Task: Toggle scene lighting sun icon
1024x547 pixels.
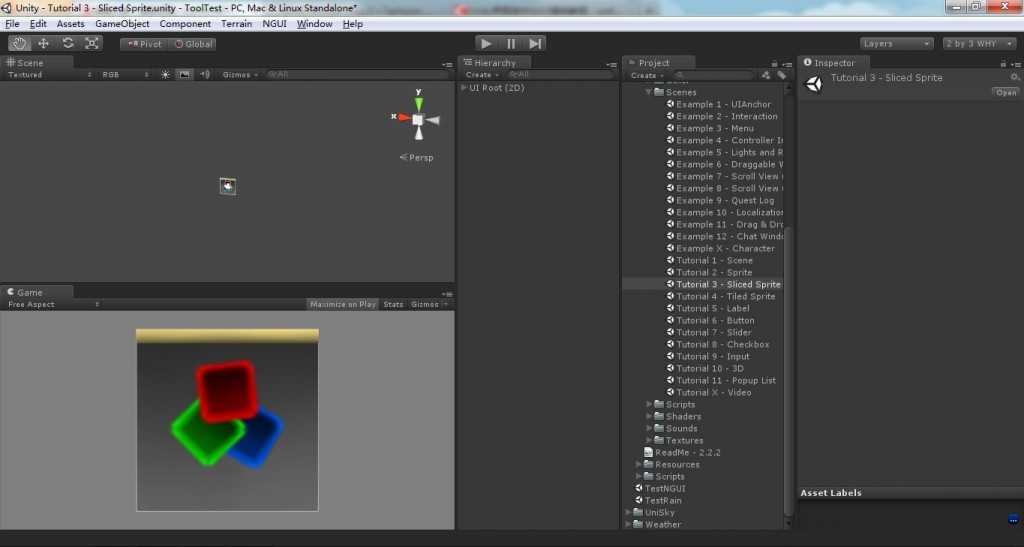Action: tap(165, 75)
